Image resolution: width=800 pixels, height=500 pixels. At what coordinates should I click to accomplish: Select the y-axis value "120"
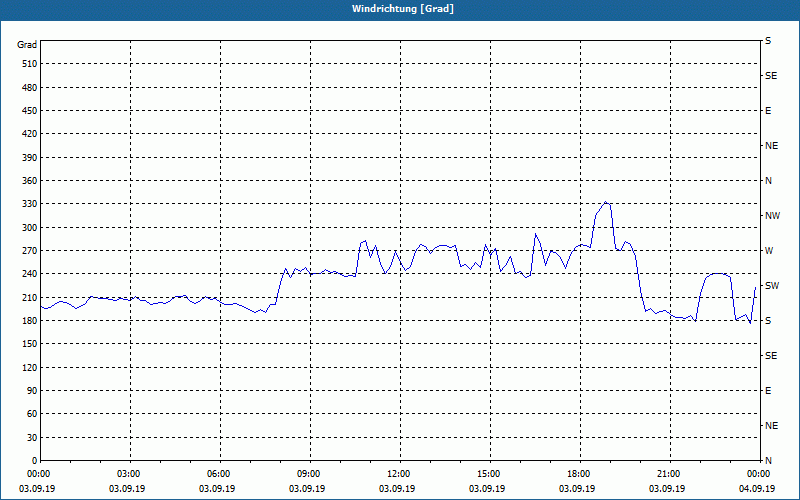tap(30, 367)
